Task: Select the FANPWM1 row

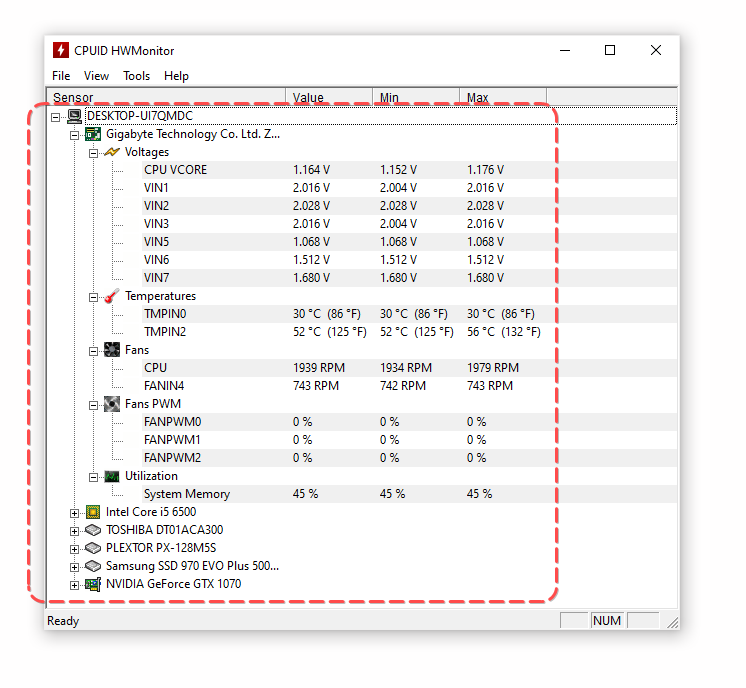Action: click(409, 440)
